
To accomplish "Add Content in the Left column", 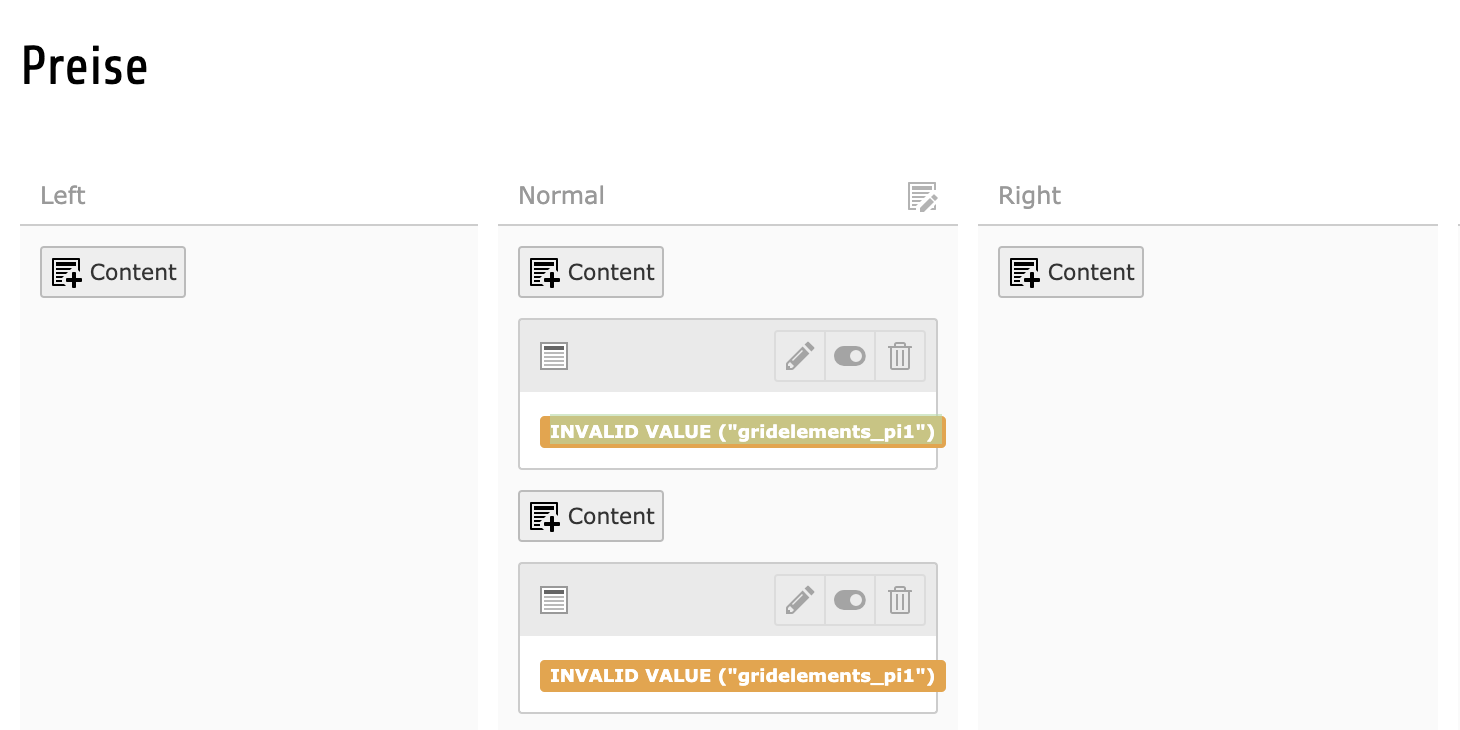I will (113, 272).
